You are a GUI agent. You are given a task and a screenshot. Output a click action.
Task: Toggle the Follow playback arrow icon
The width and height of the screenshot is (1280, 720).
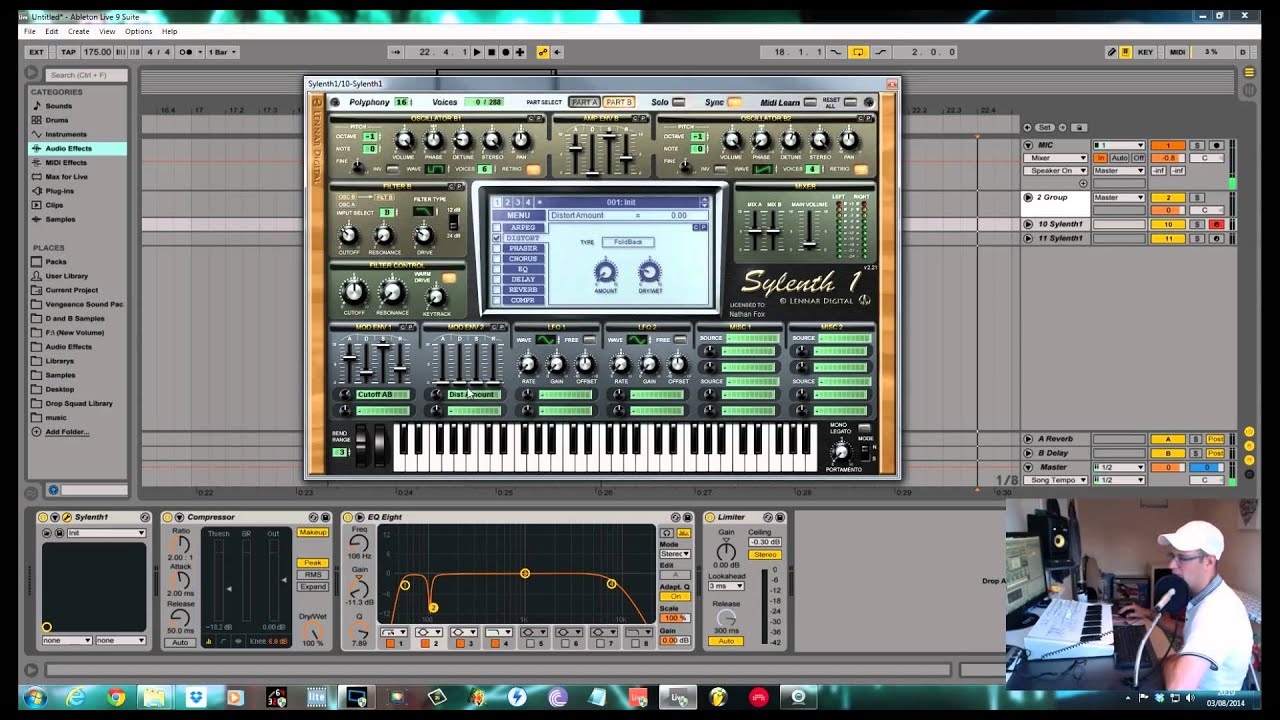396,52
